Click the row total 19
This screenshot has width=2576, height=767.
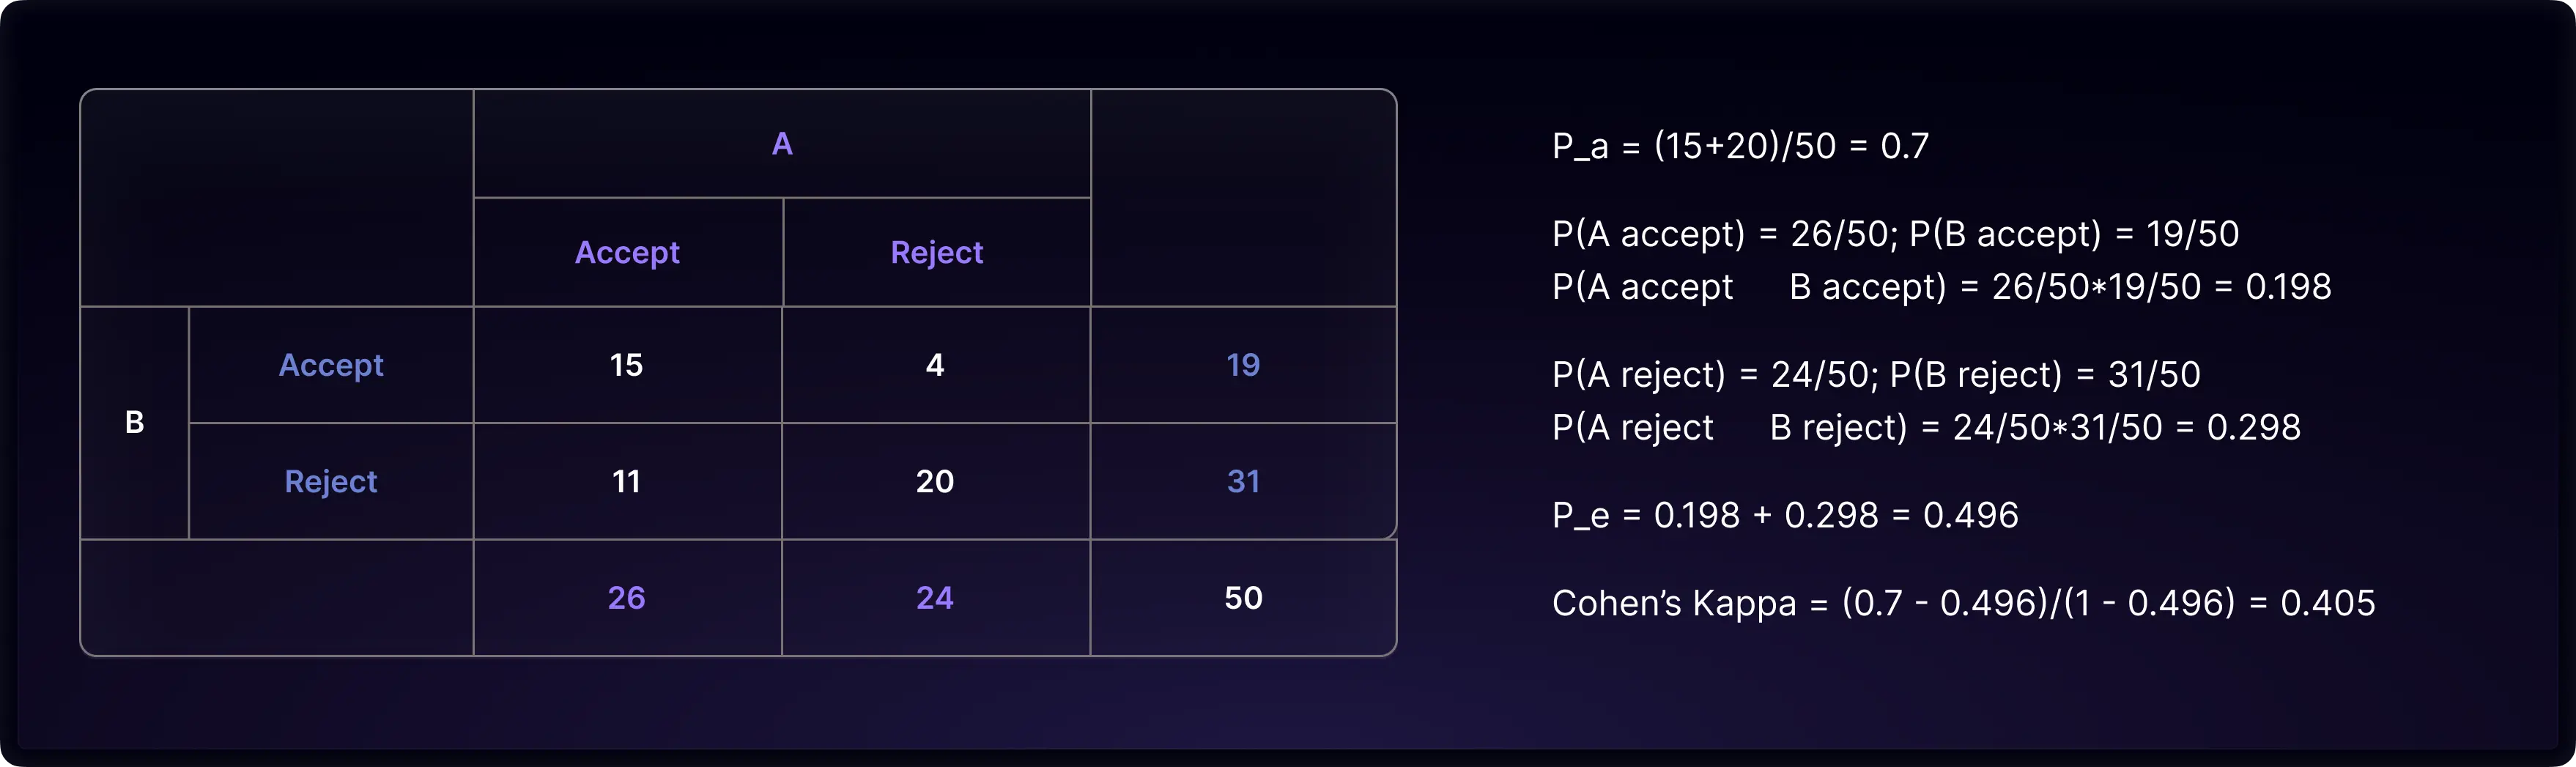[x=1243, y=365]
